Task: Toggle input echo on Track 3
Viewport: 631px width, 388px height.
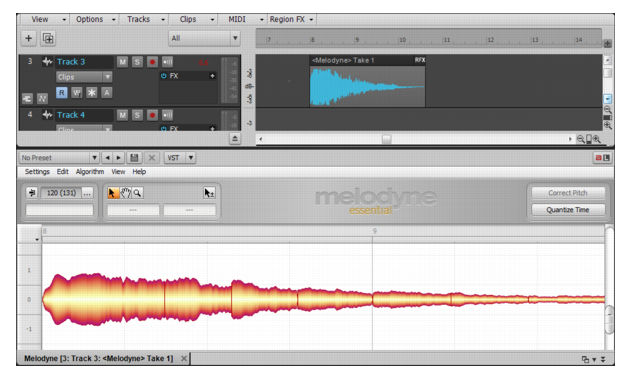Action: click(167, 62)
